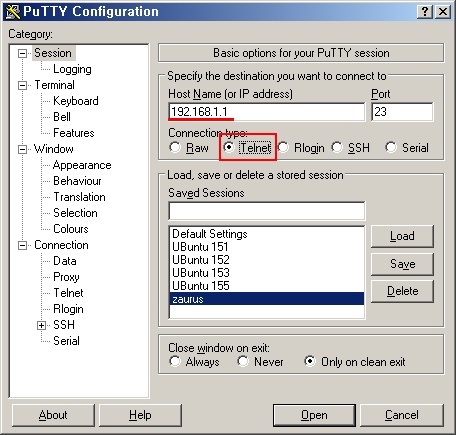The image size is (456, 435).
Task: Click the Cancel button
Action: (x=402, y=415)
